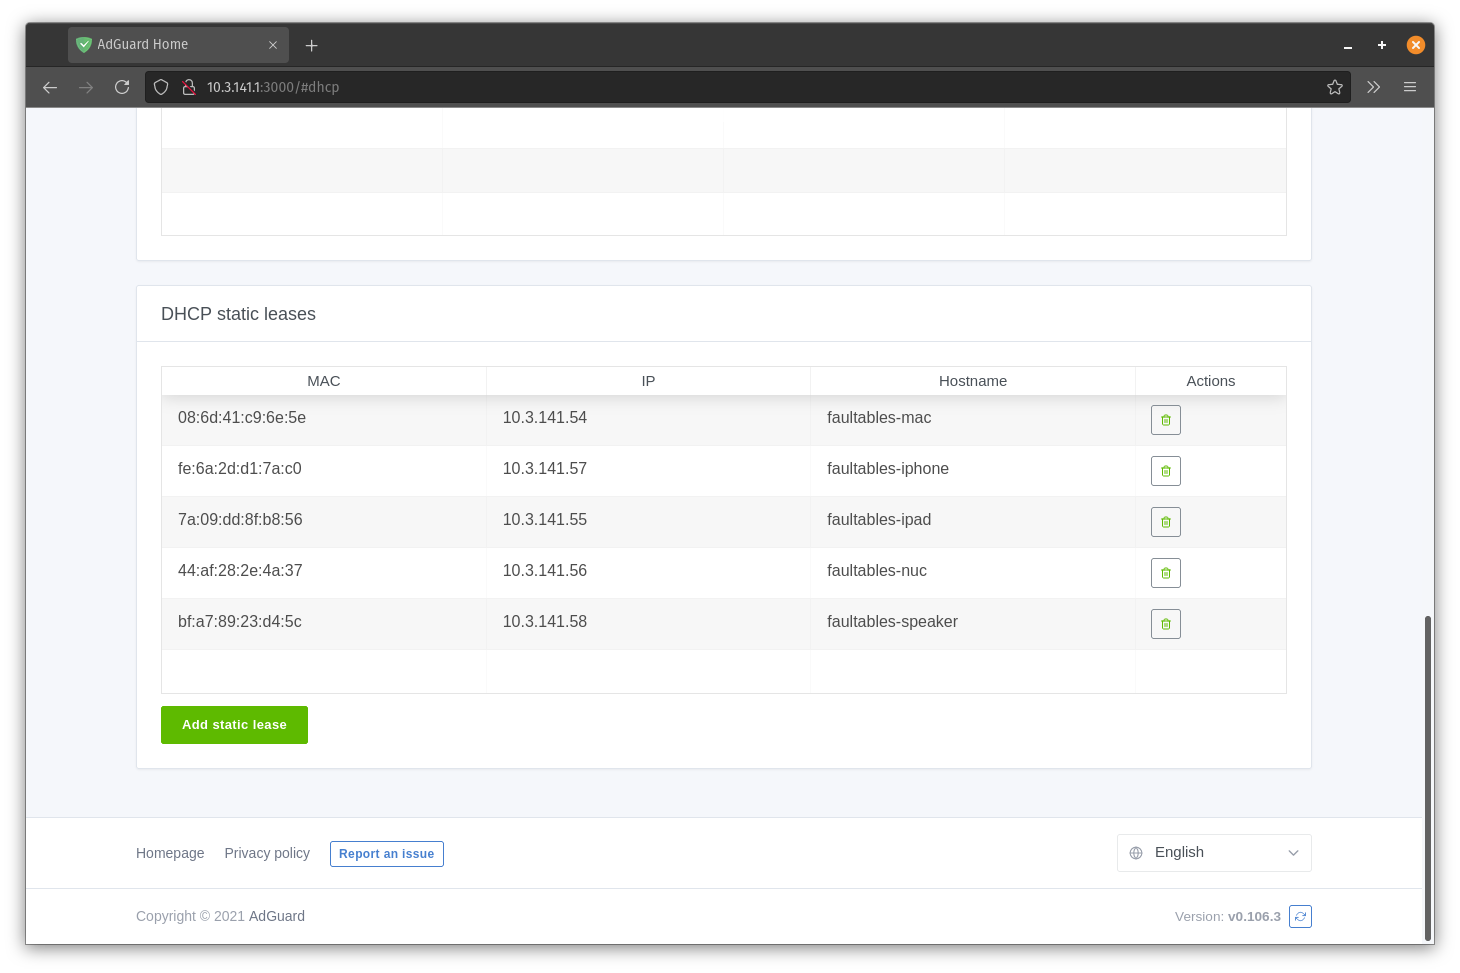Select hostname faultables-iphone text
This screenshot has width=1460, height=973.
point(888,469)
